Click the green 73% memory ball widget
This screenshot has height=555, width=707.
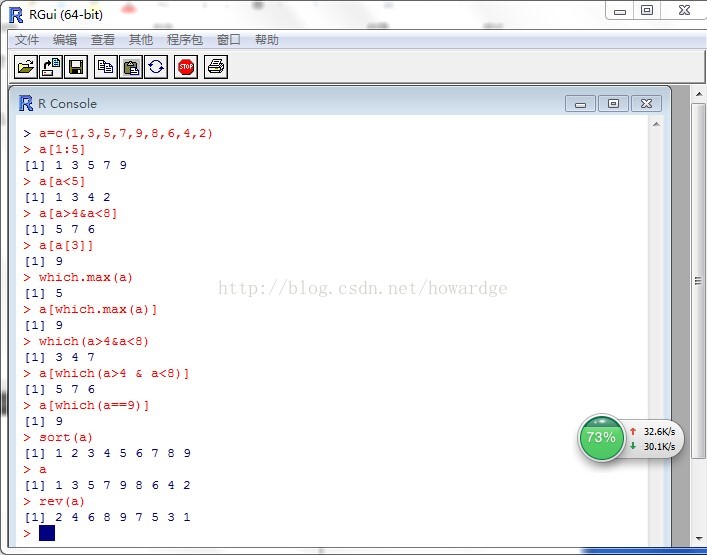pyautogui.click(x=601, y=437)
